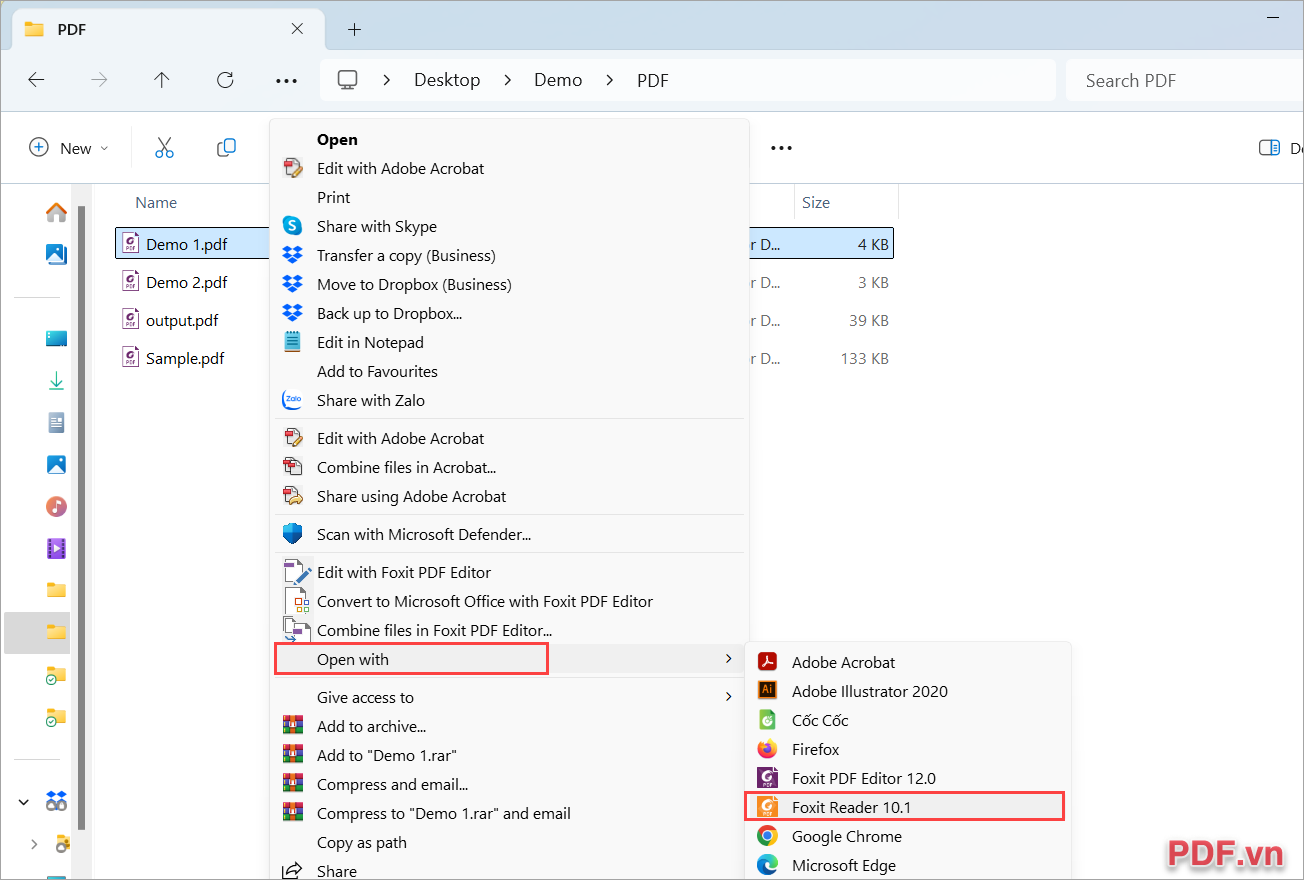Open the Music icon in the sidebar

coord(56,506)
